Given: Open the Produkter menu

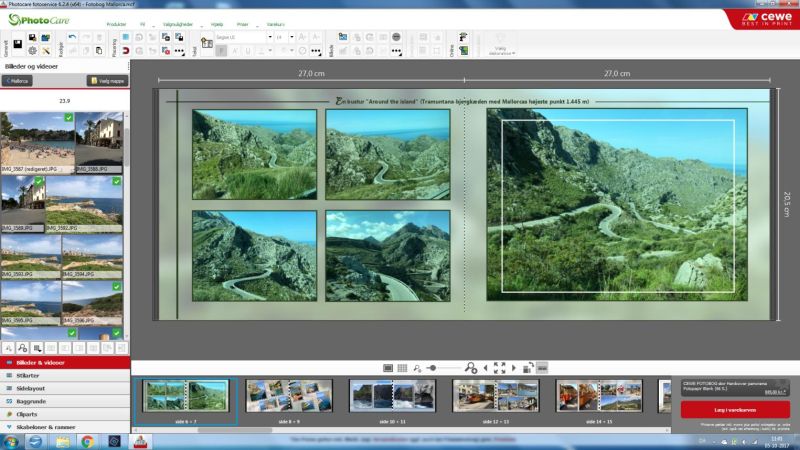Looking at the screenshot, I should tap(116, 21).
